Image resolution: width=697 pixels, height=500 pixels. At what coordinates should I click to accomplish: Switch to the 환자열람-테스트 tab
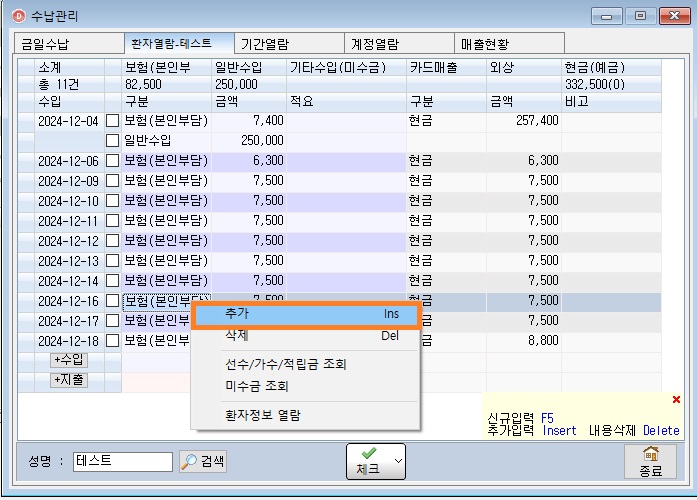(179, 43)
